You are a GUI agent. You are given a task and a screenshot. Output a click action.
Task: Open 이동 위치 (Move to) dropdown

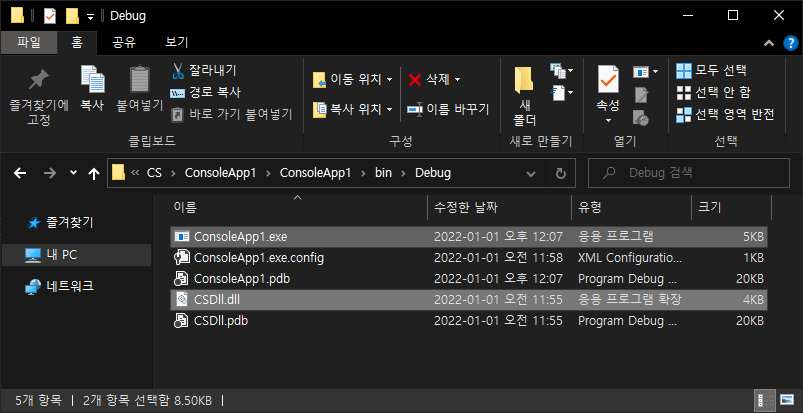click(x=352, y=79)
